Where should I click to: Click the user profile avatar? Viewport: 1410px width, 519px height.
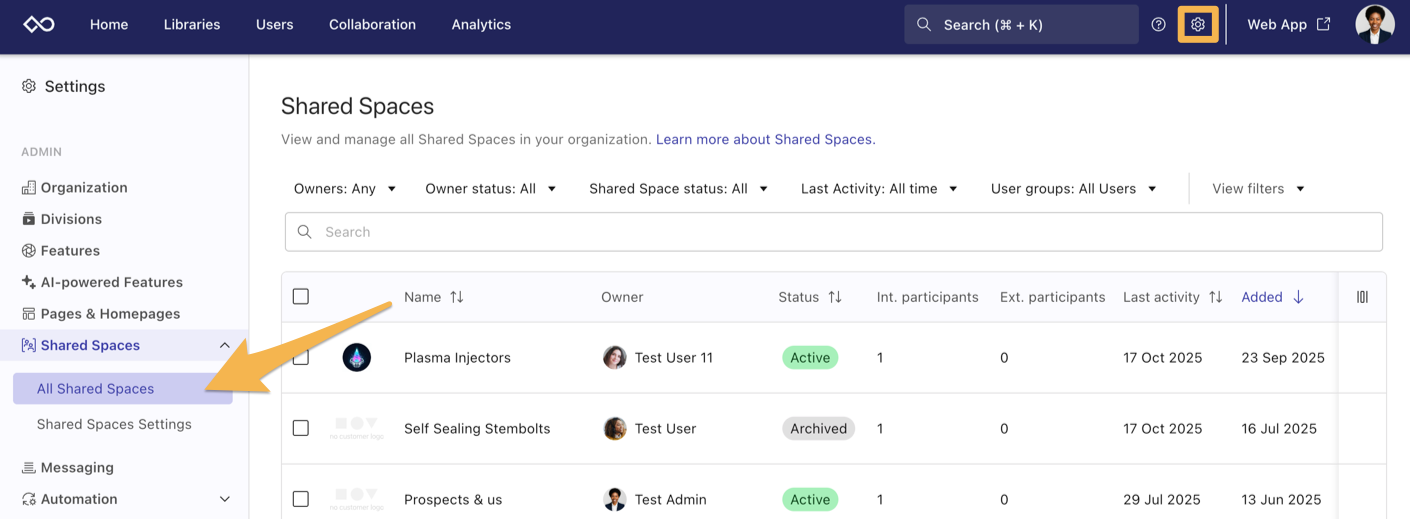(x=1375, y=24)
